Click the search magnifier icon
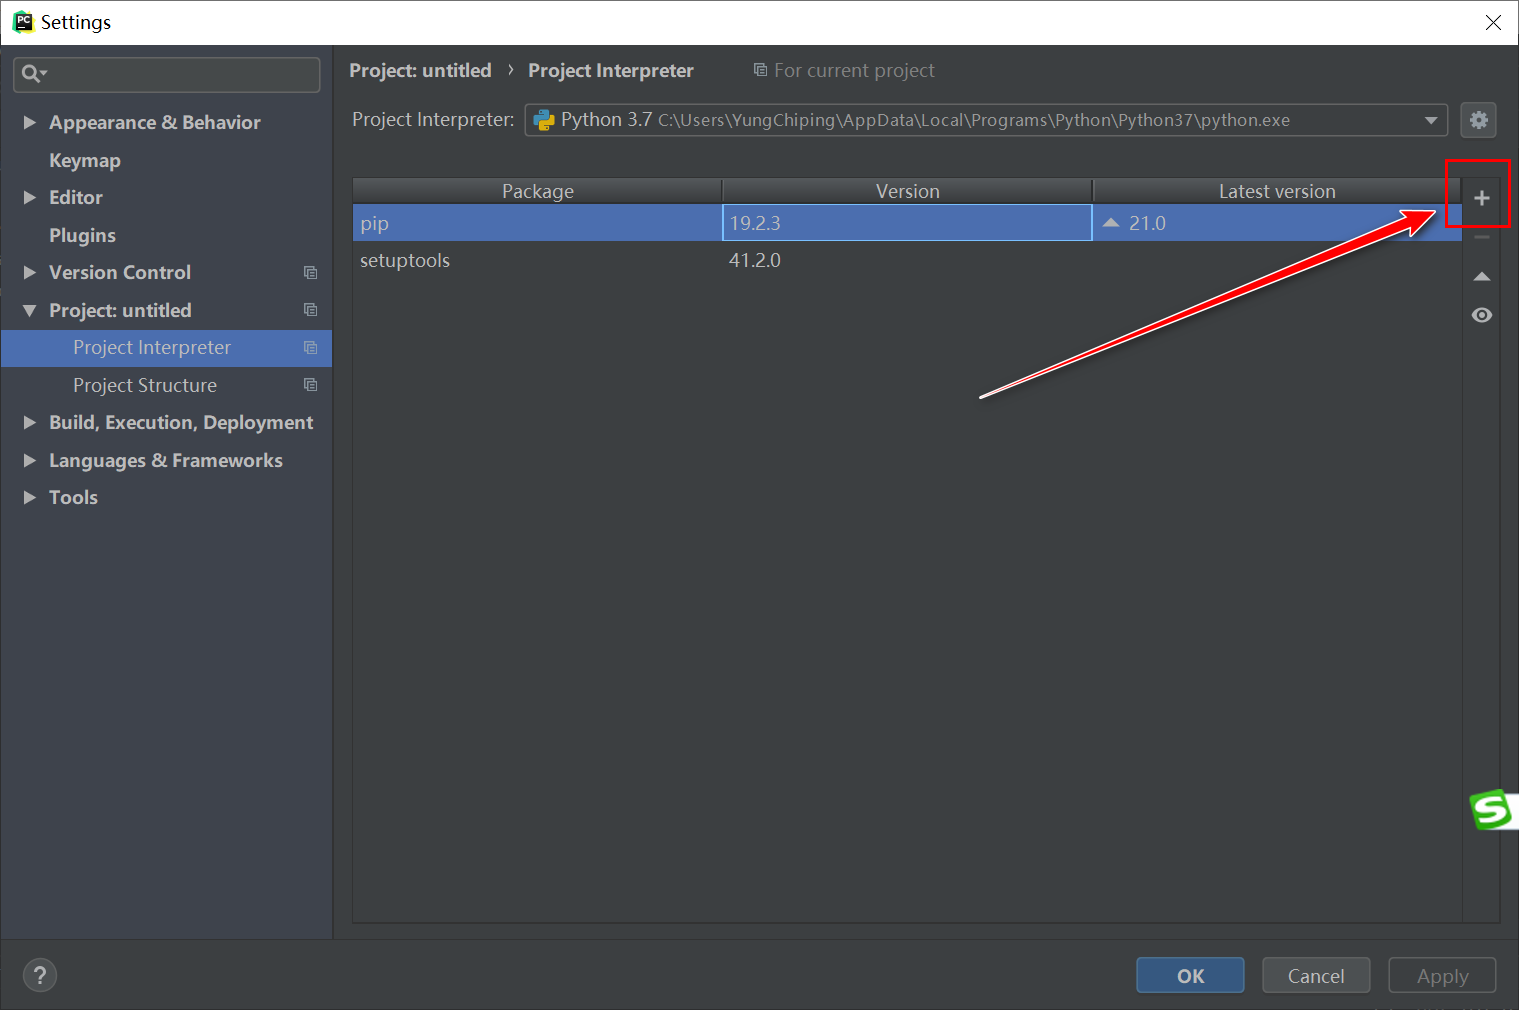The image size is (1519, 1010). point(32,73)
